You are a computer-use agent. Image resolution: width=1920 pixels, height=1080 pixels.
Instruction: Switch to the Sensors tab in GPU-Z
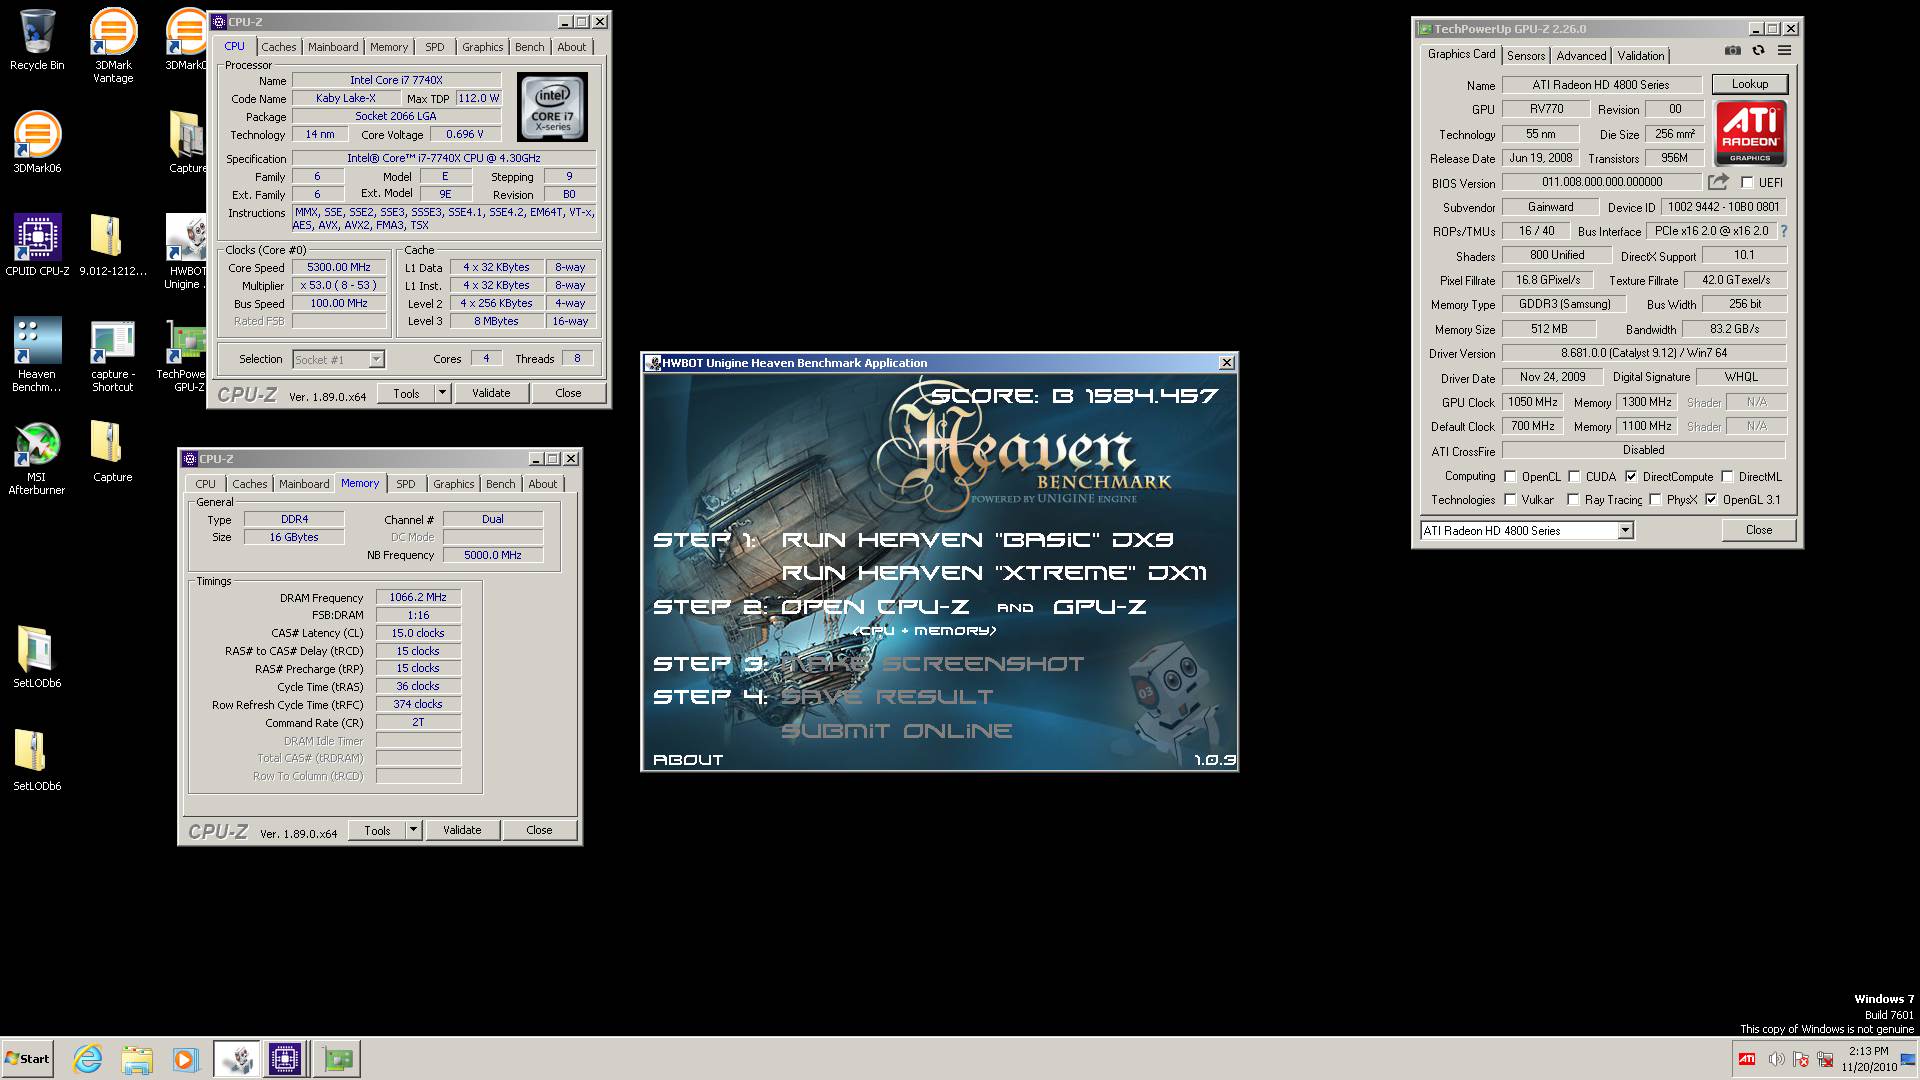pyautogui.click(x=1526, y=56)
